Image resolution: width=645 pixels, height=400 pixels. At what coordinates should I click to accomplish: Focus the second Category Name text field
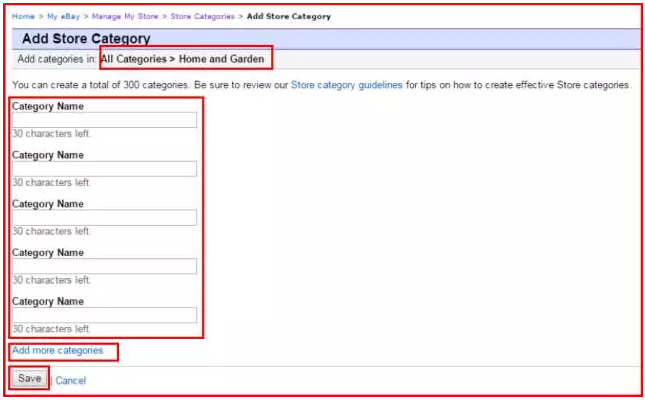tap(104, 169)
